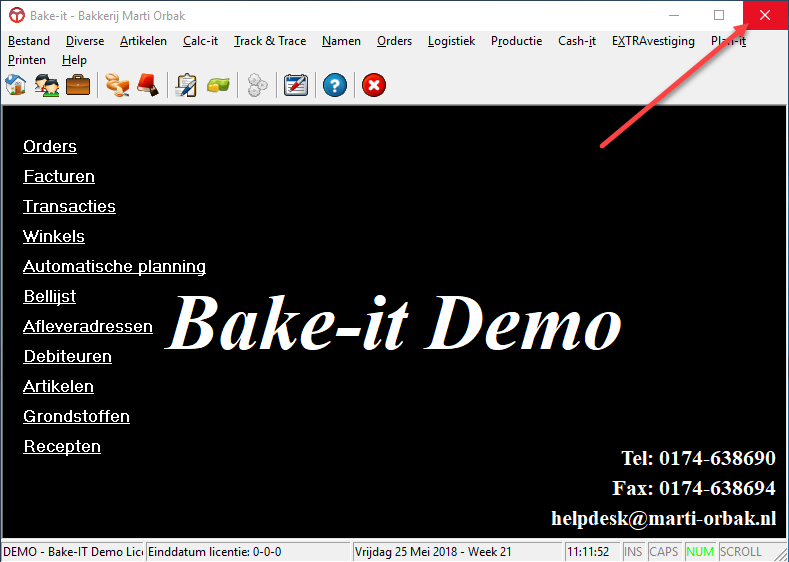This screenshot has height=562, width=789.
Task: Open the clipboard with pen orders icon
Action: [186, 85]
